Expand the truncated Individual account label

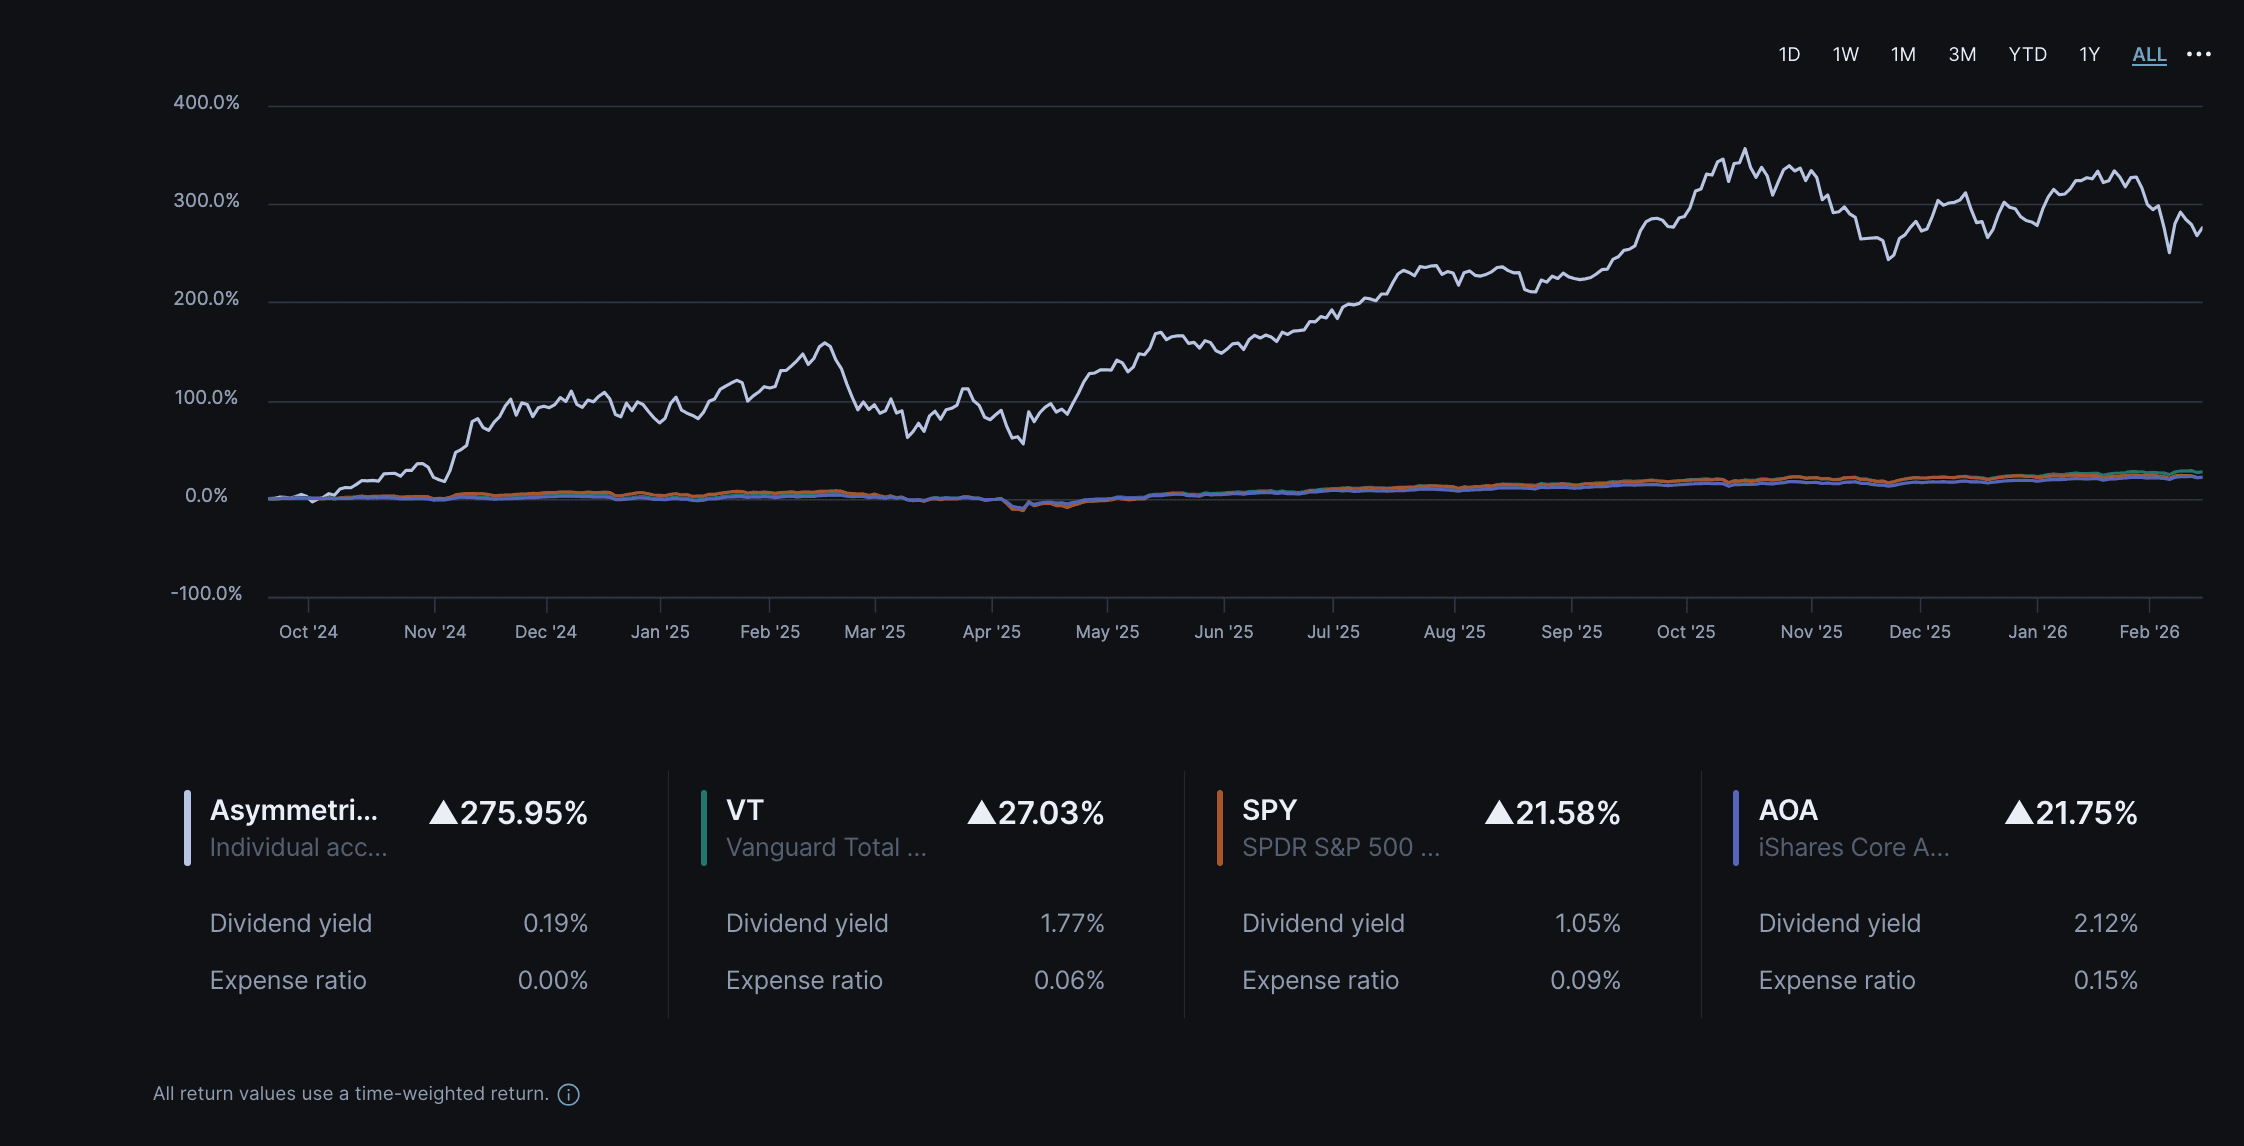point(298,847)
